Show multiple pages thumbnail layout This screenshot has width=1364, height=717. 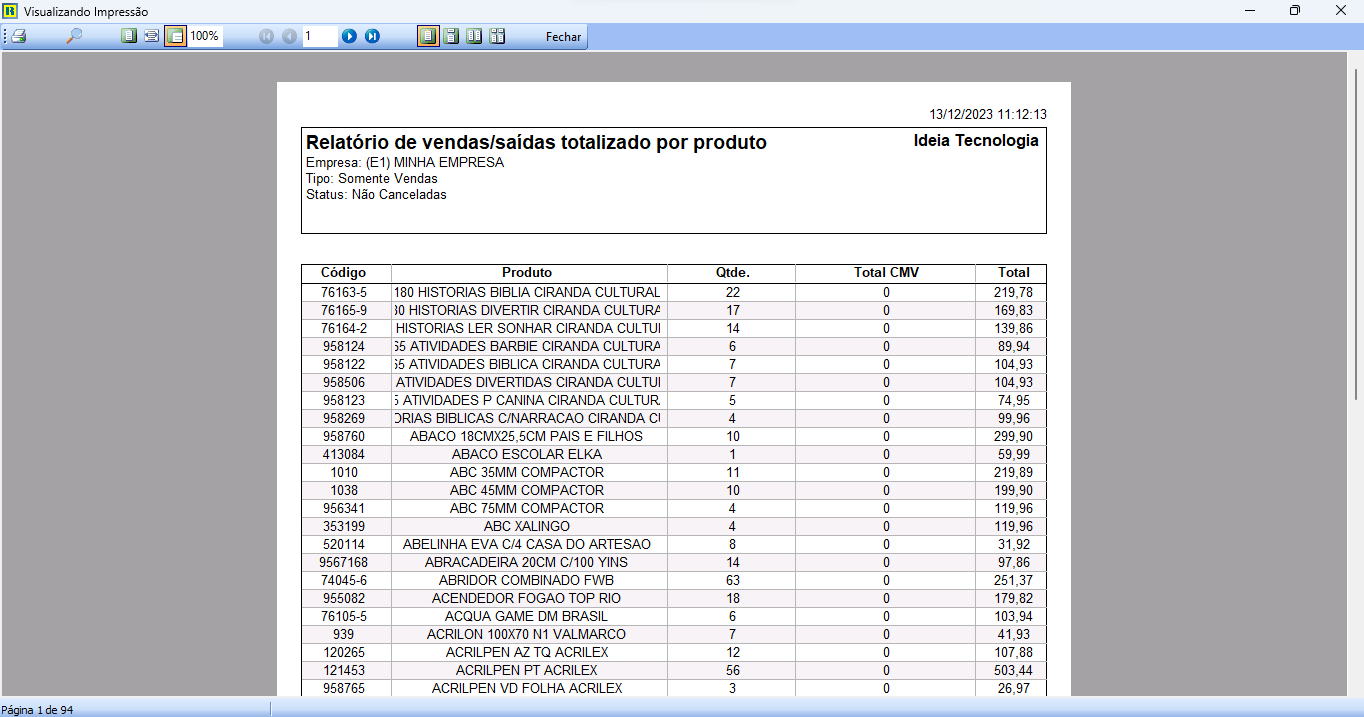click(x=497, y=36)
